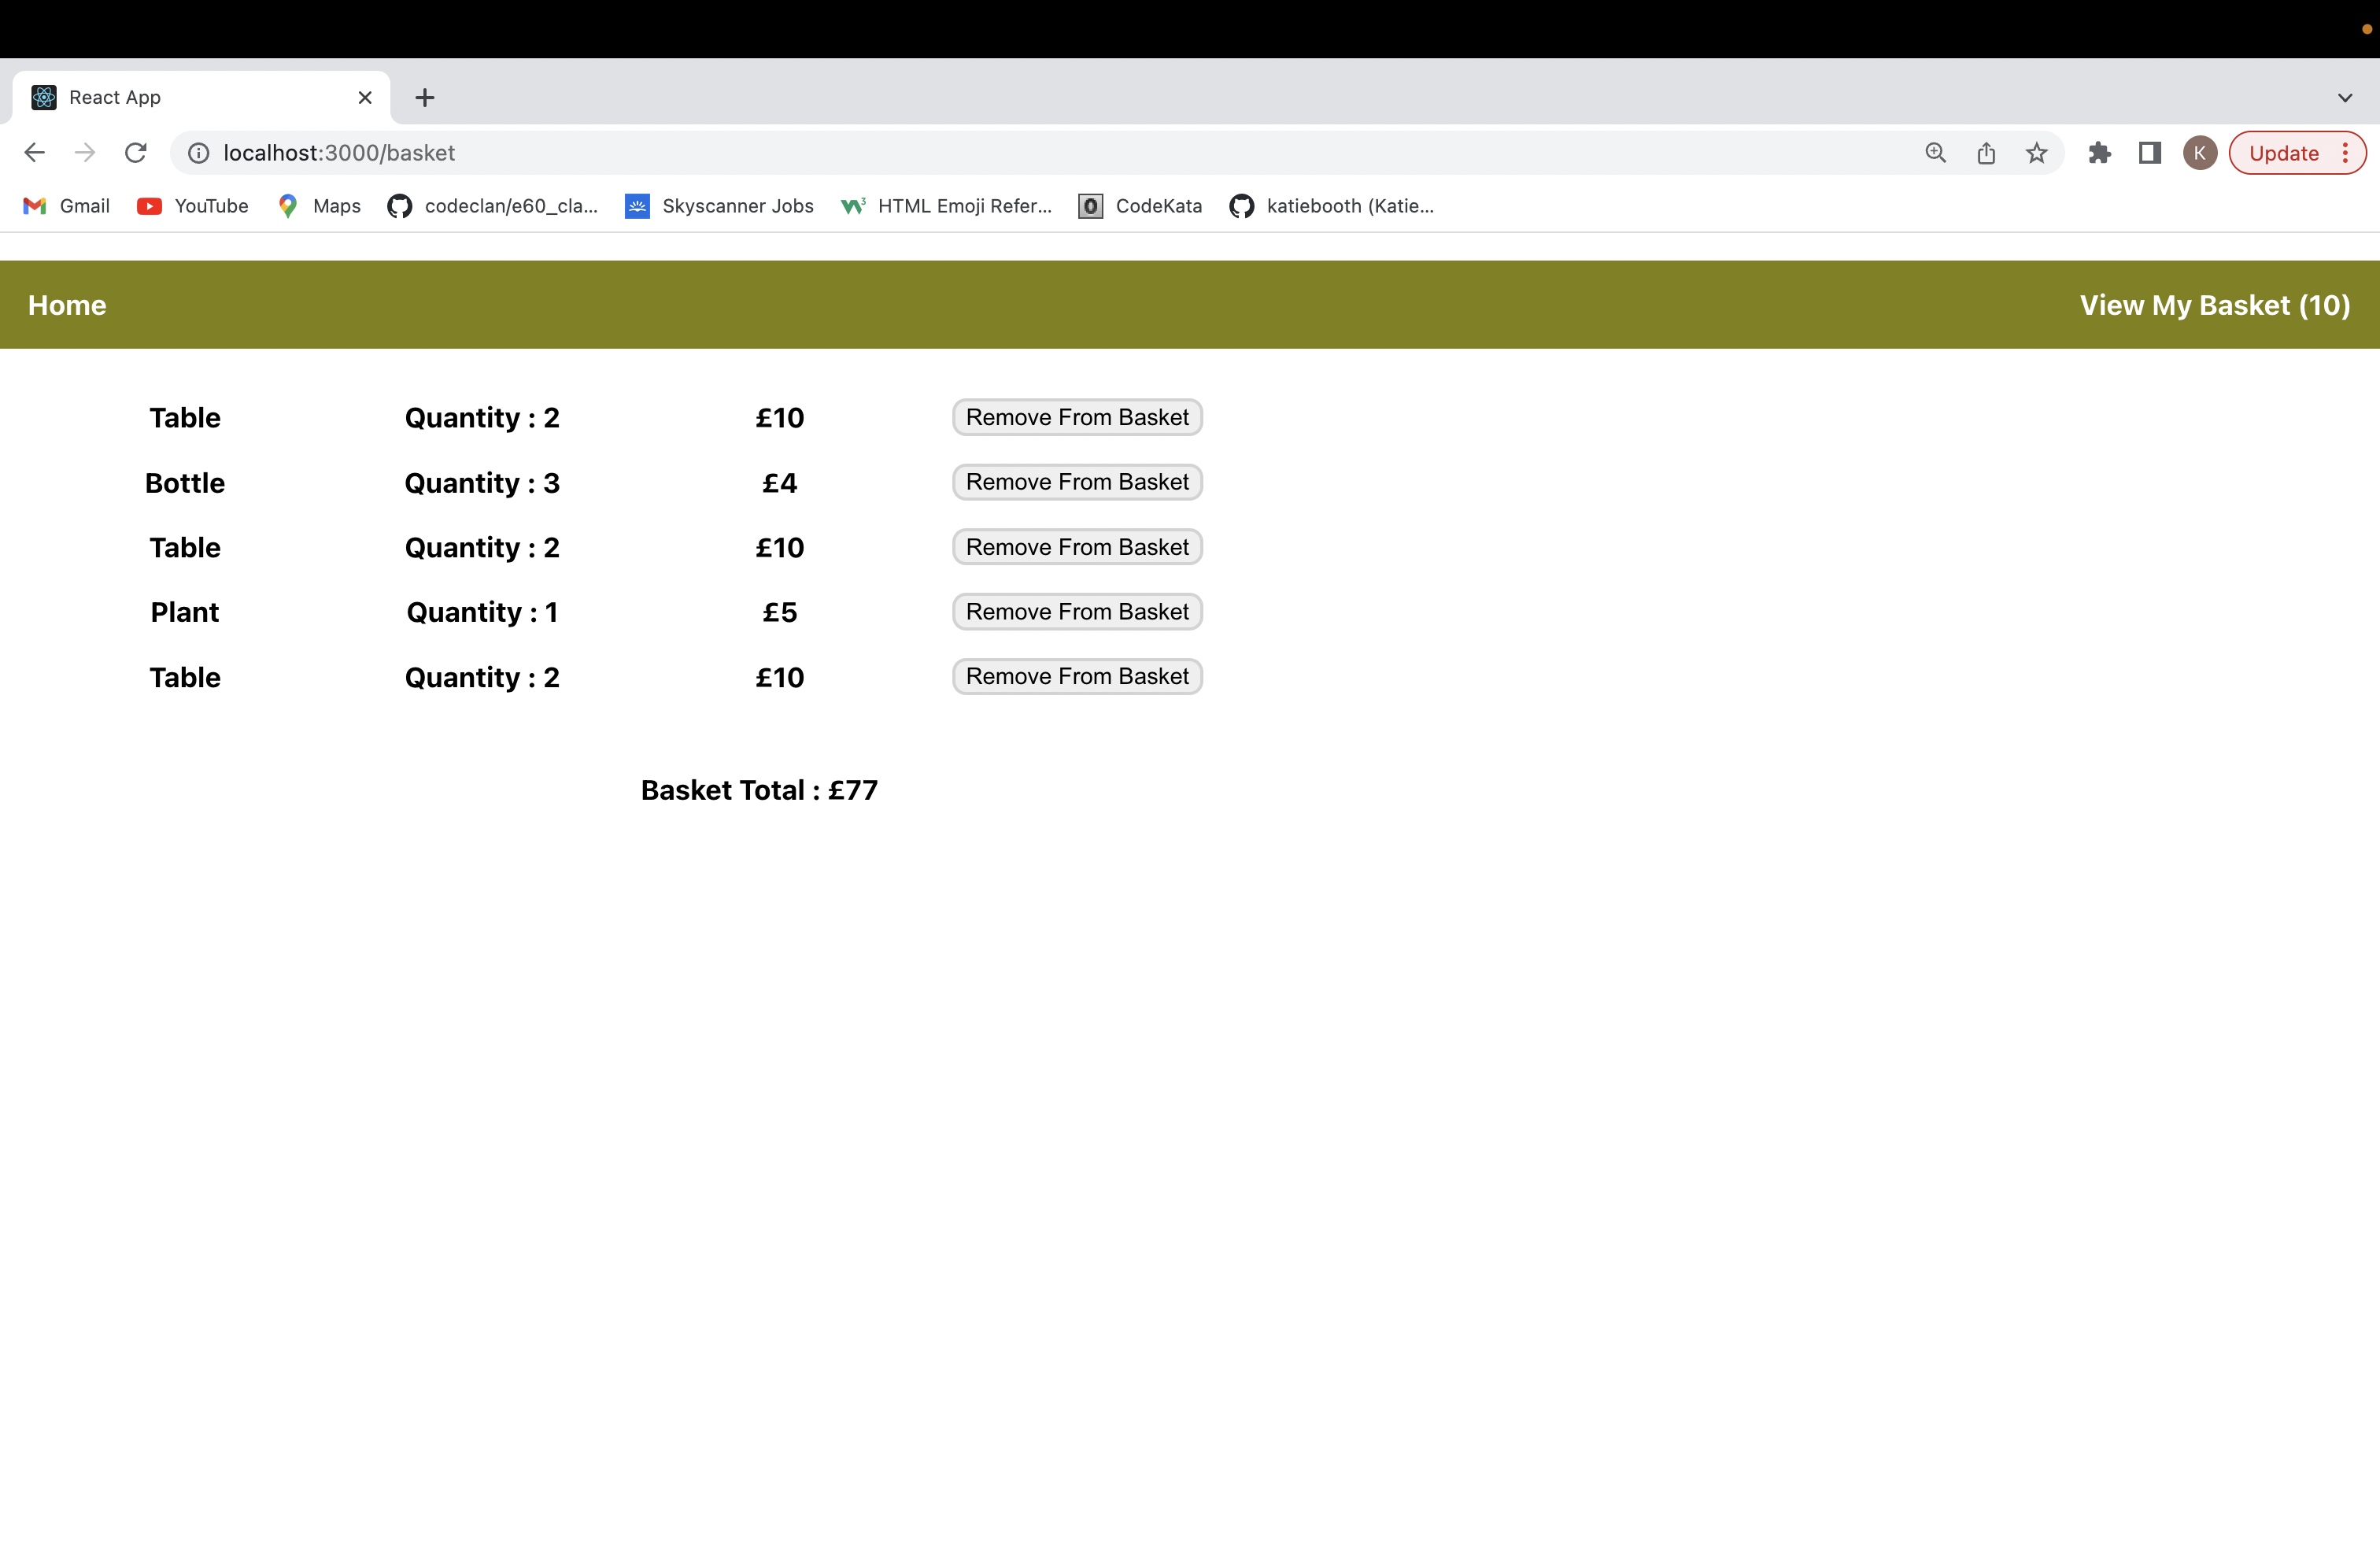Open the codeclan GitHub bookmark

click(x=492, y=206)
